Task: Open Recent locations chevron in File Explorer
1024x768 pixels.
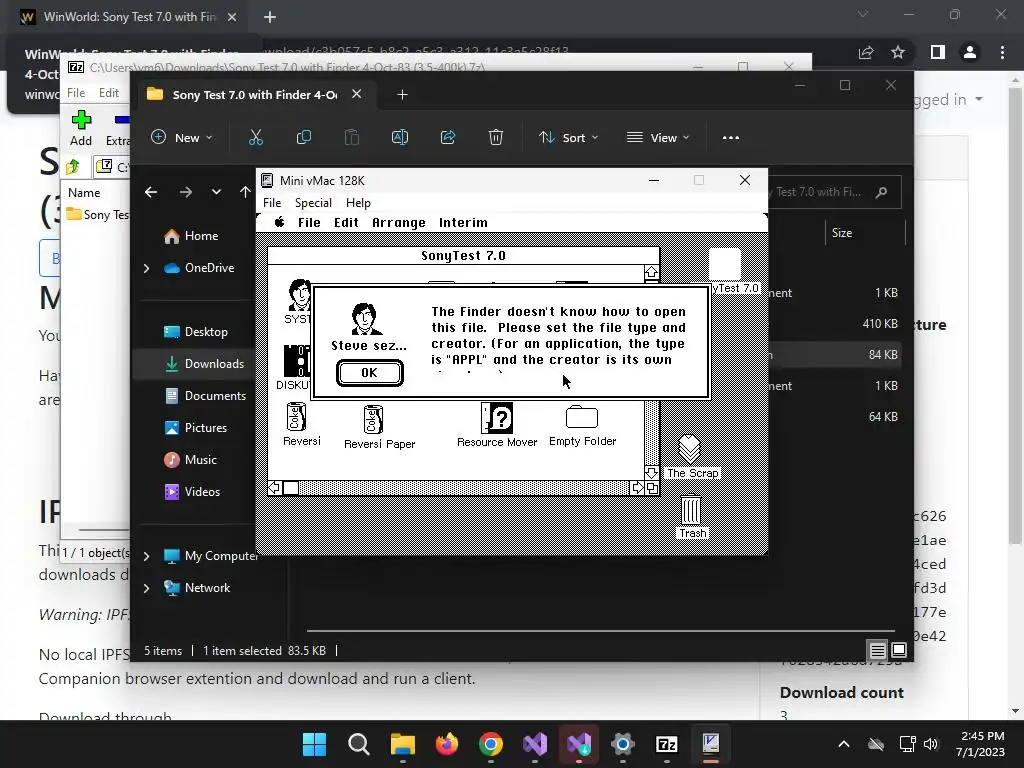Action: [216, 192]
